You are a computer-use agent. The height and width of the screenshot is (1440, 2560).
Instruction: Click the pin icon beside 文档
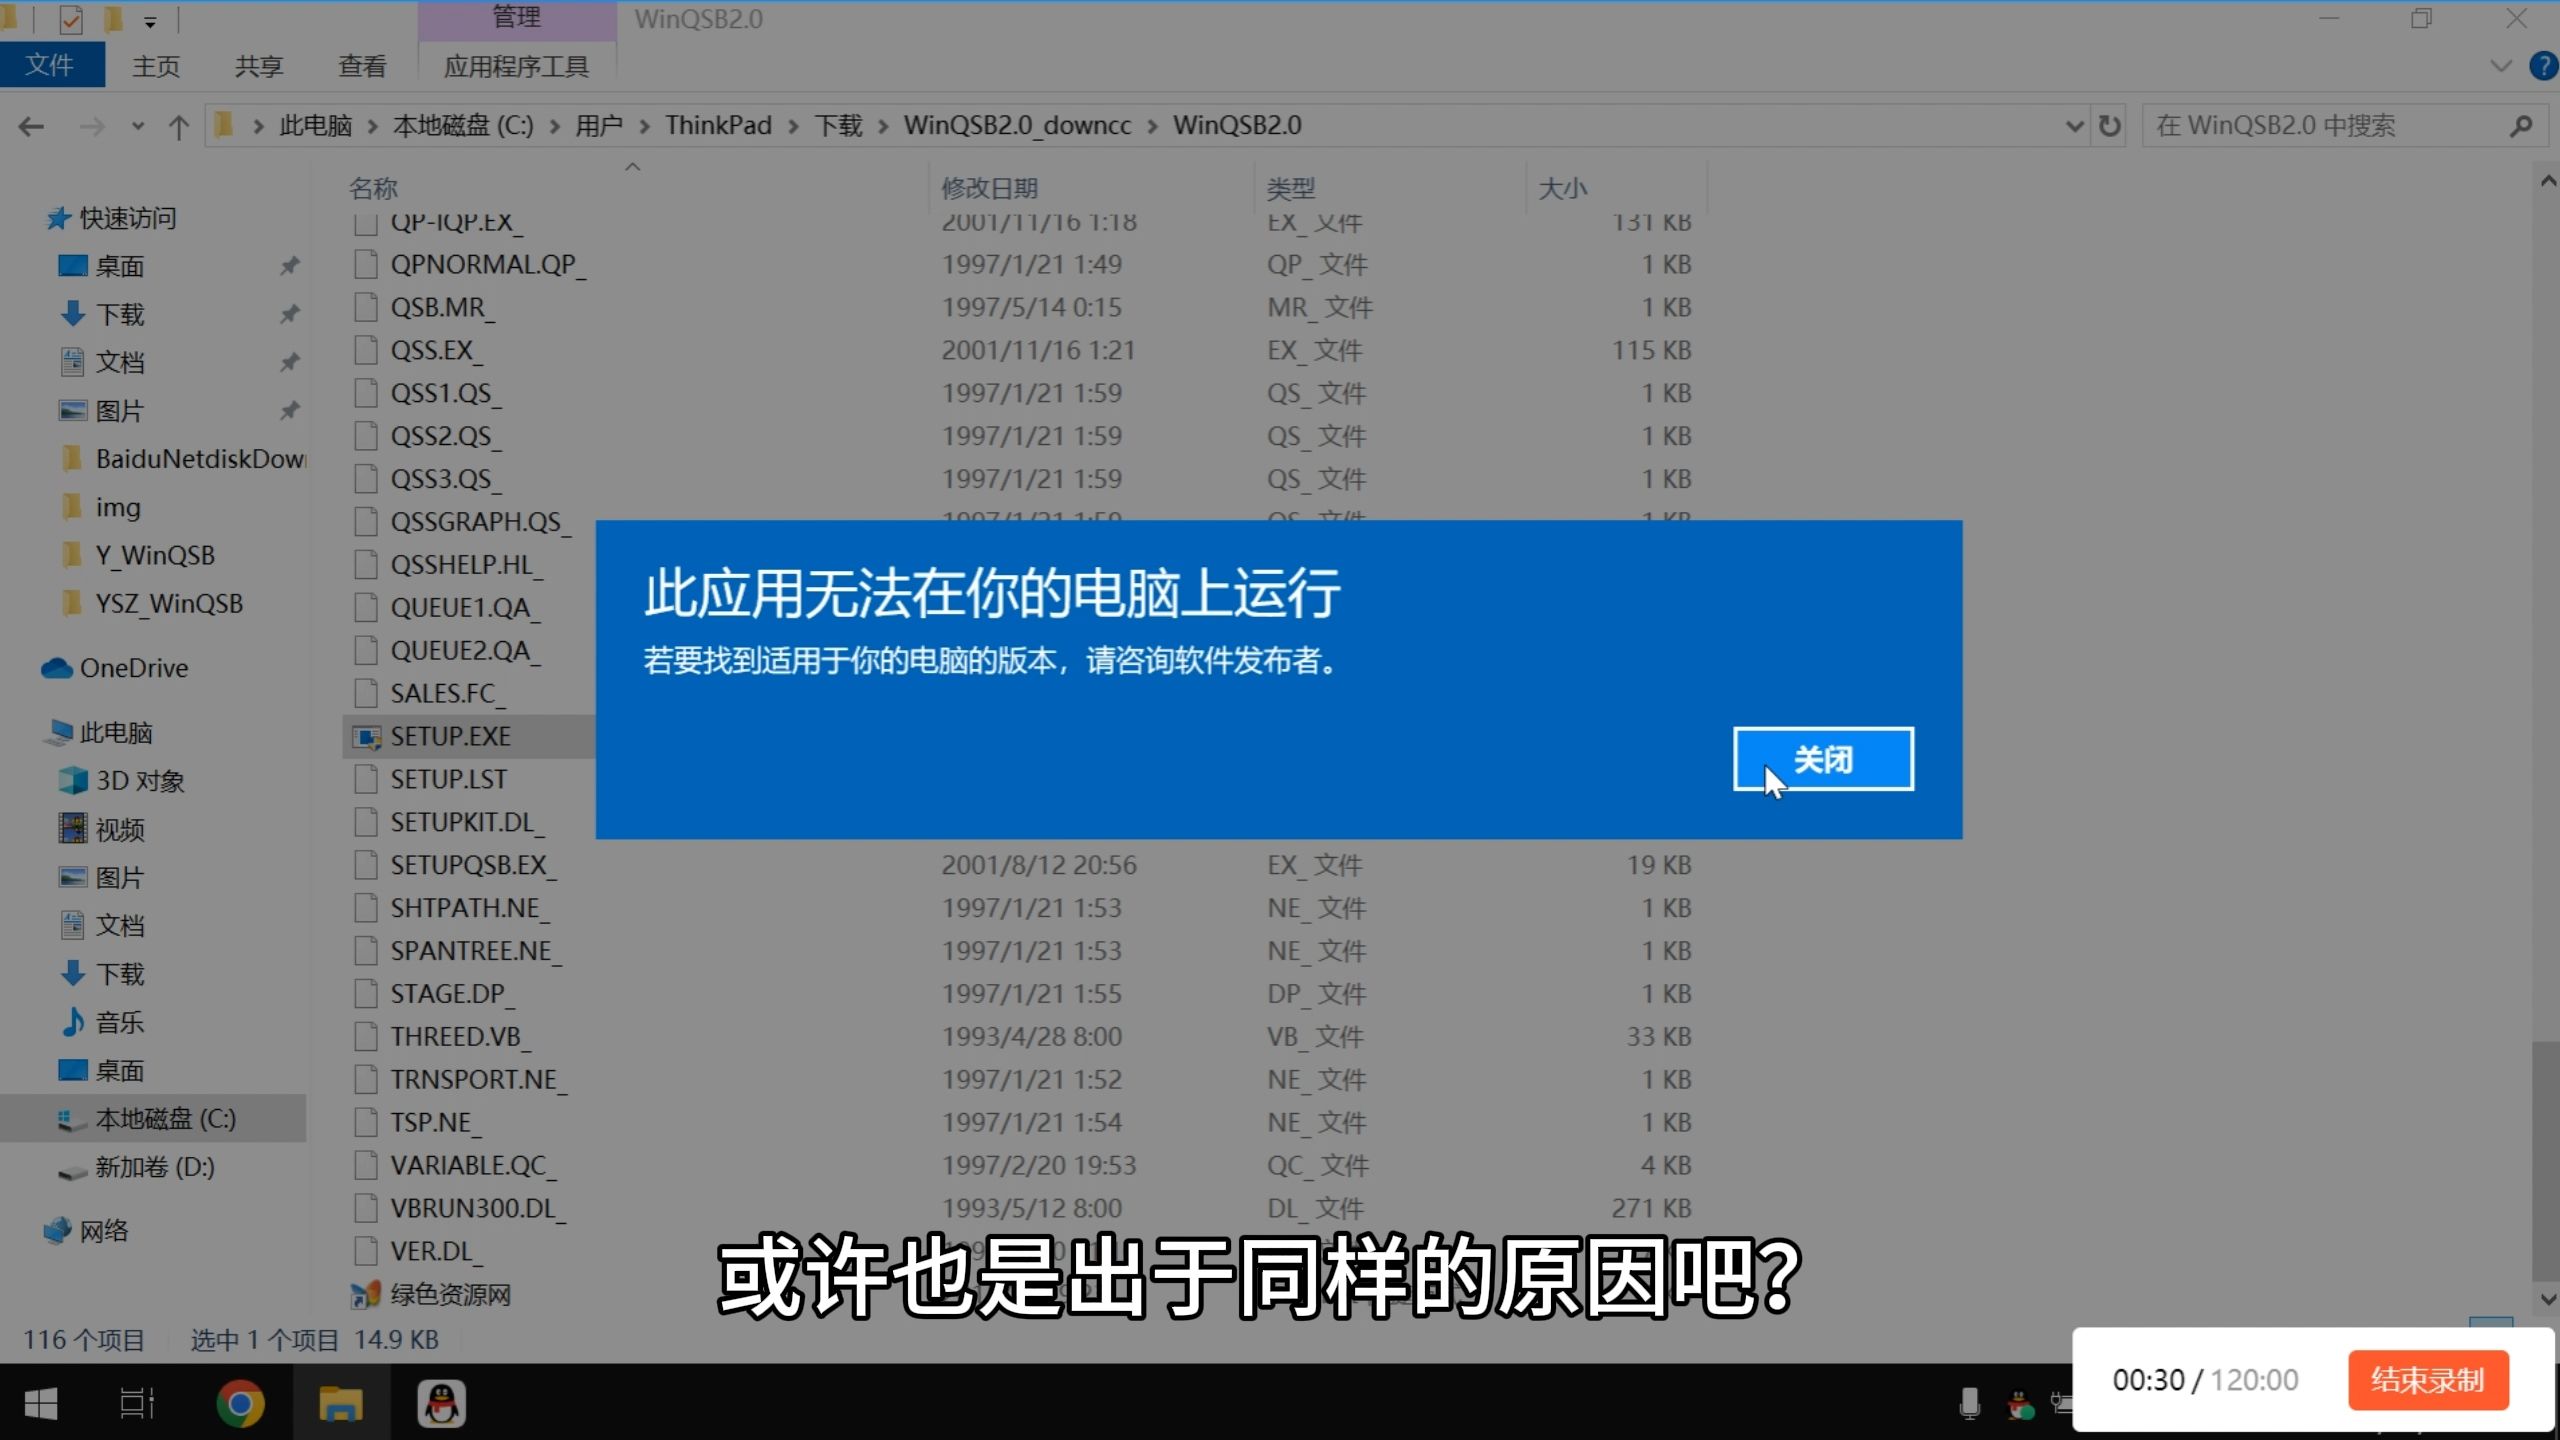coord(289,362)
